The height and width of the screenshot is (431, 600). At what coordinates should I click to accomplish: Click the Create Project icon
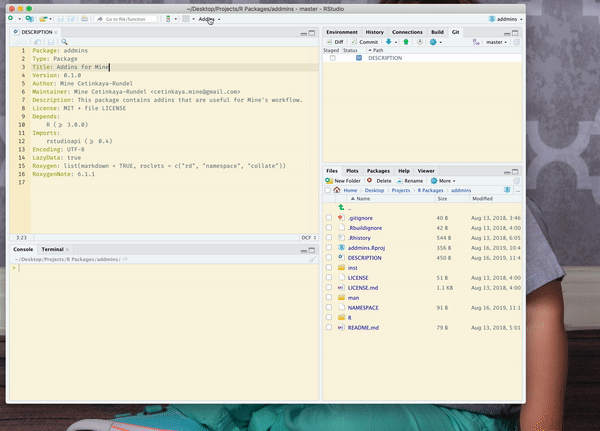(29, 19)
